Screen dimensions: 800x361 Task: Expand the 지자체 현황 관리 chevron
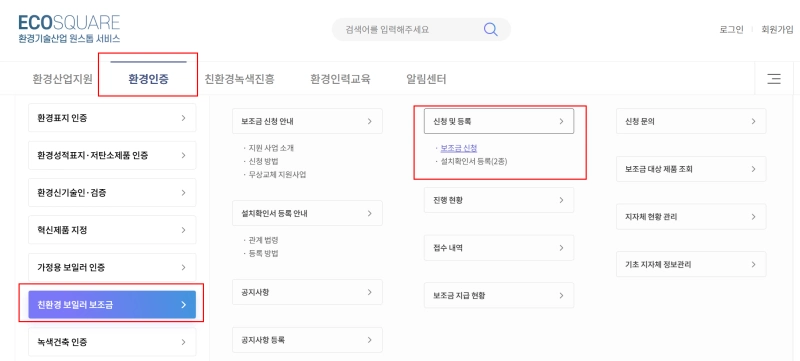click(753, 217)
